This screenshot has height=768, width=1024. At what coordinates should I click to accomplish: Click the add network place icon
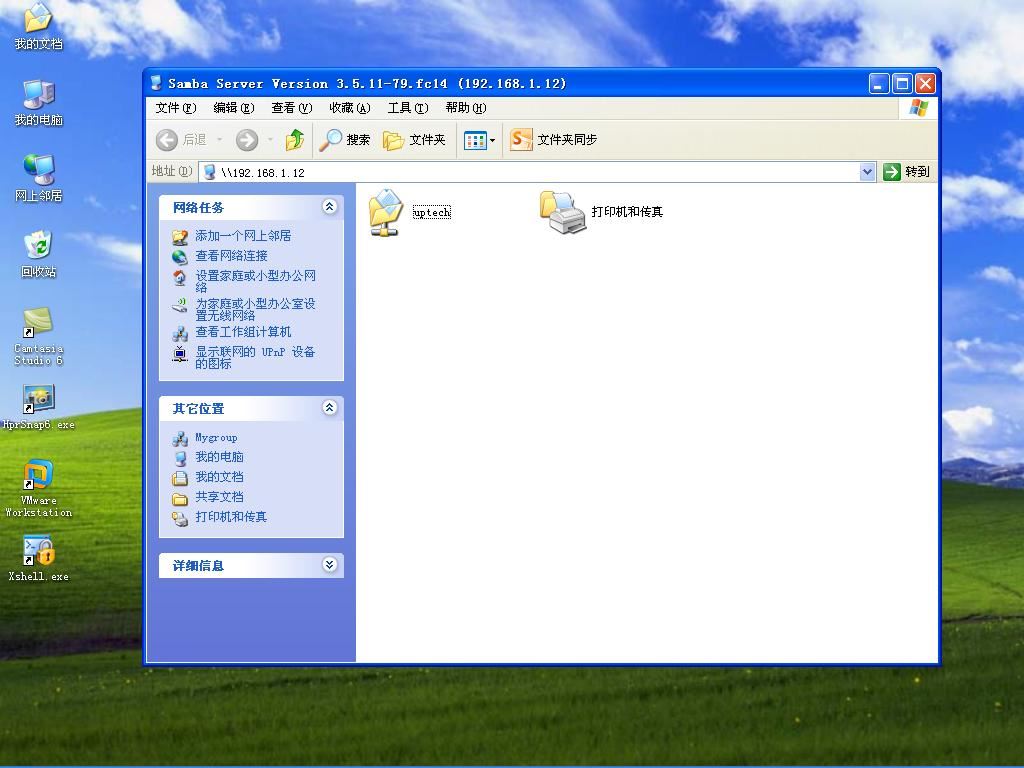180,236
